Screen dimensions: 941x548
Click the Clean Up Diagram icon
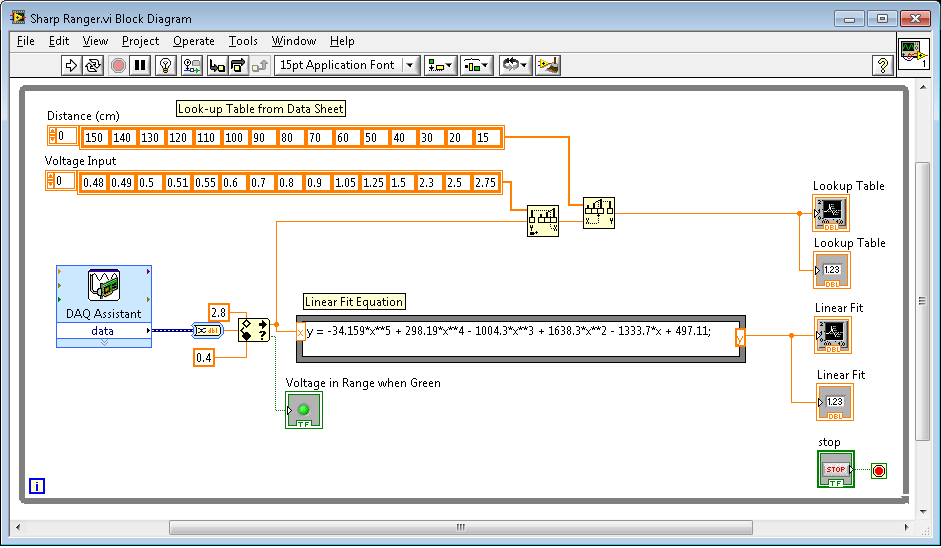tap(547, 65)
